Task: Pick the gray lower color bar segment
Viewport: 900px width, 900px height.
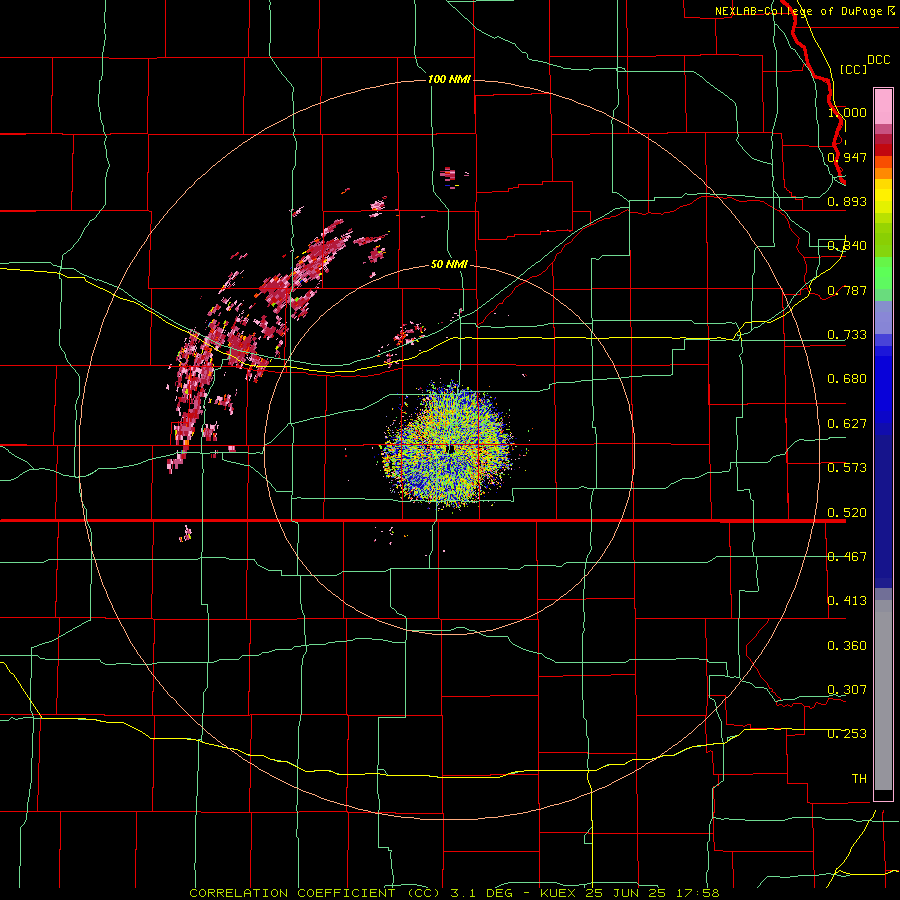Action: point(883,695)
